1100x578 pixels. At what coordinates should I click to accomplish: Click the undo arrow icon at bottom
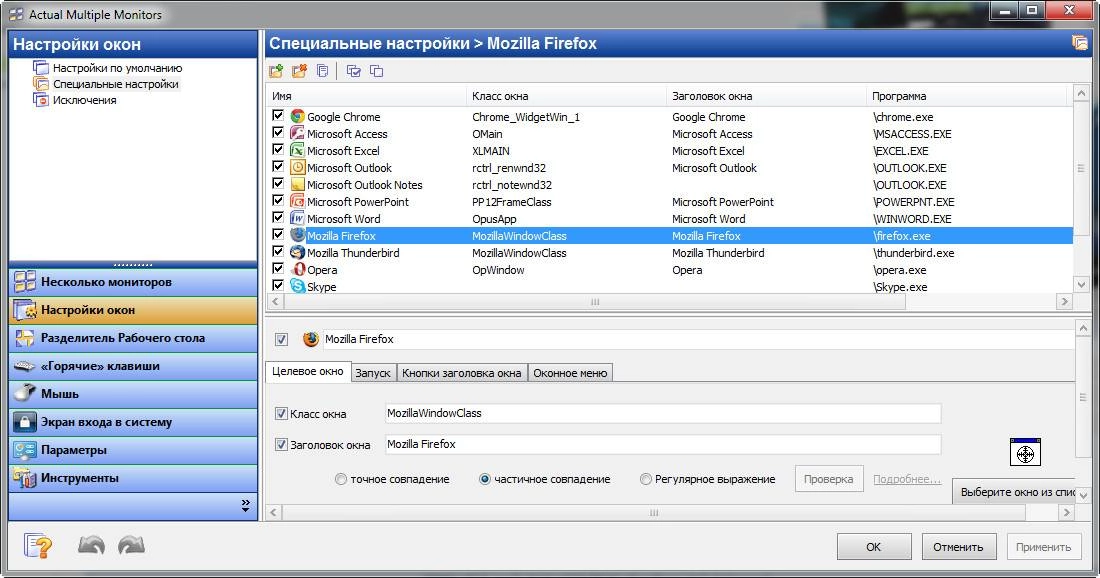point(91,545)
